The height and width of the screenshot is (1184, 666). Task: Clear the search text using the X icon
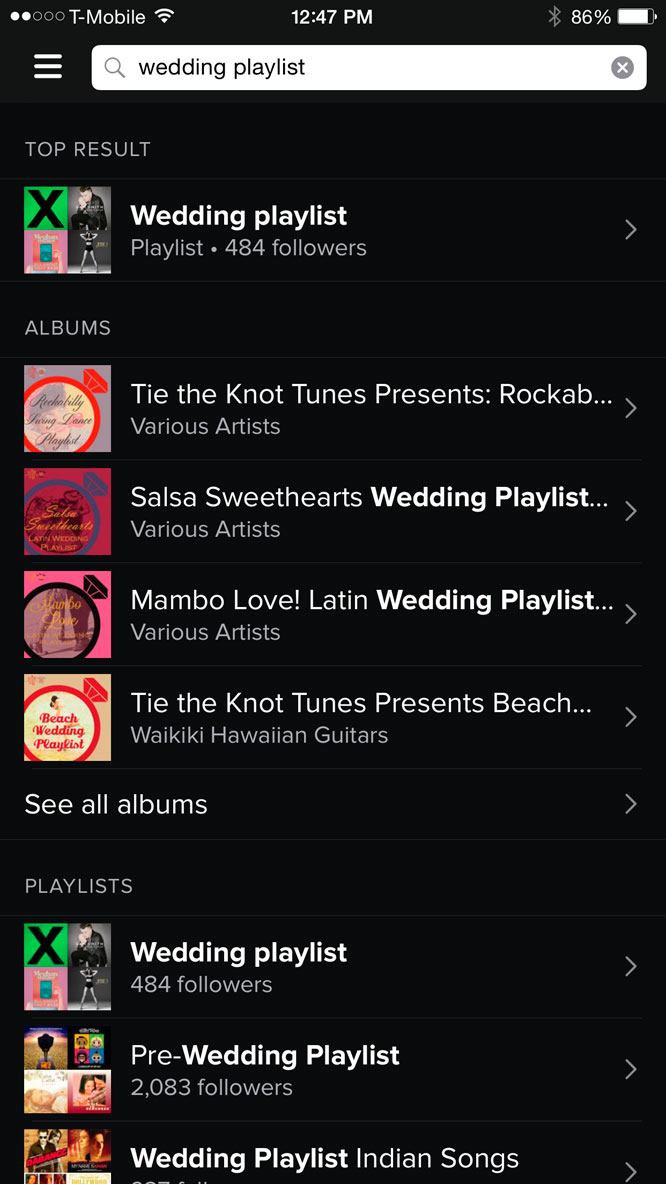(622, 67)
